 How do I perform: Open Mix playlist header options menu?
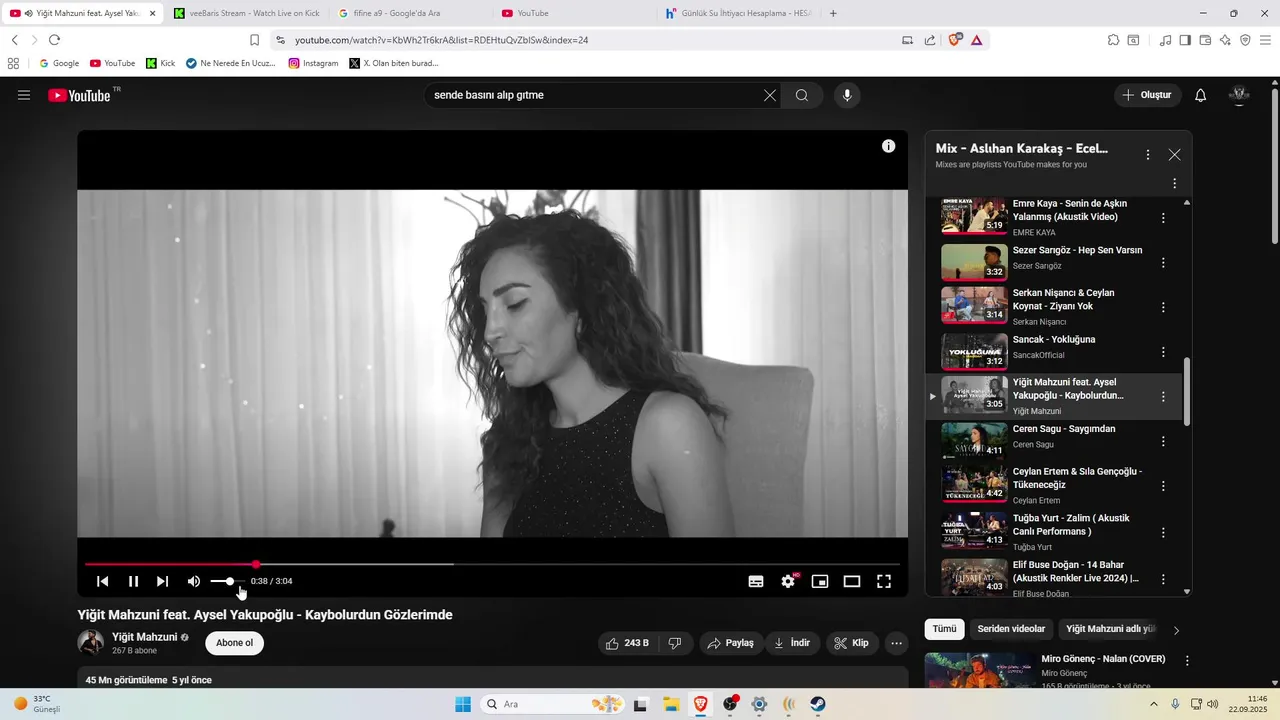click(1148, 155)
